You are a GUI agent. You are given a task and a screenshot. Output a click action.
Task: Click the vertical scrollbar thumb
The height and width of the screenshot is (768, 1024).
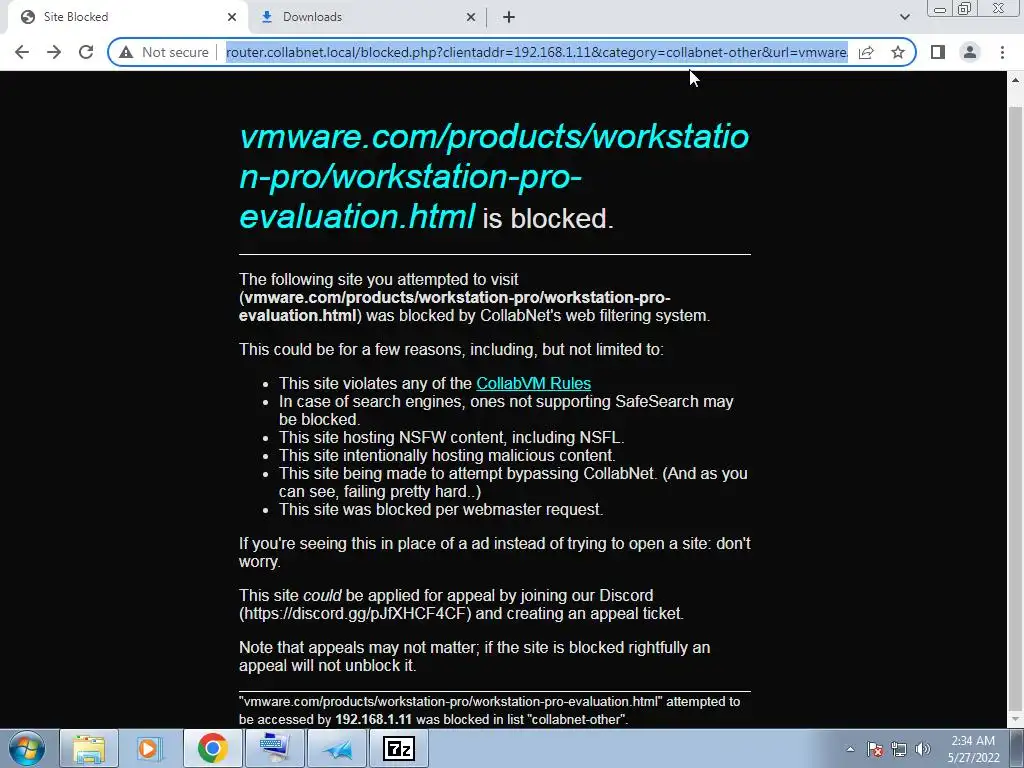(1015, 408)
